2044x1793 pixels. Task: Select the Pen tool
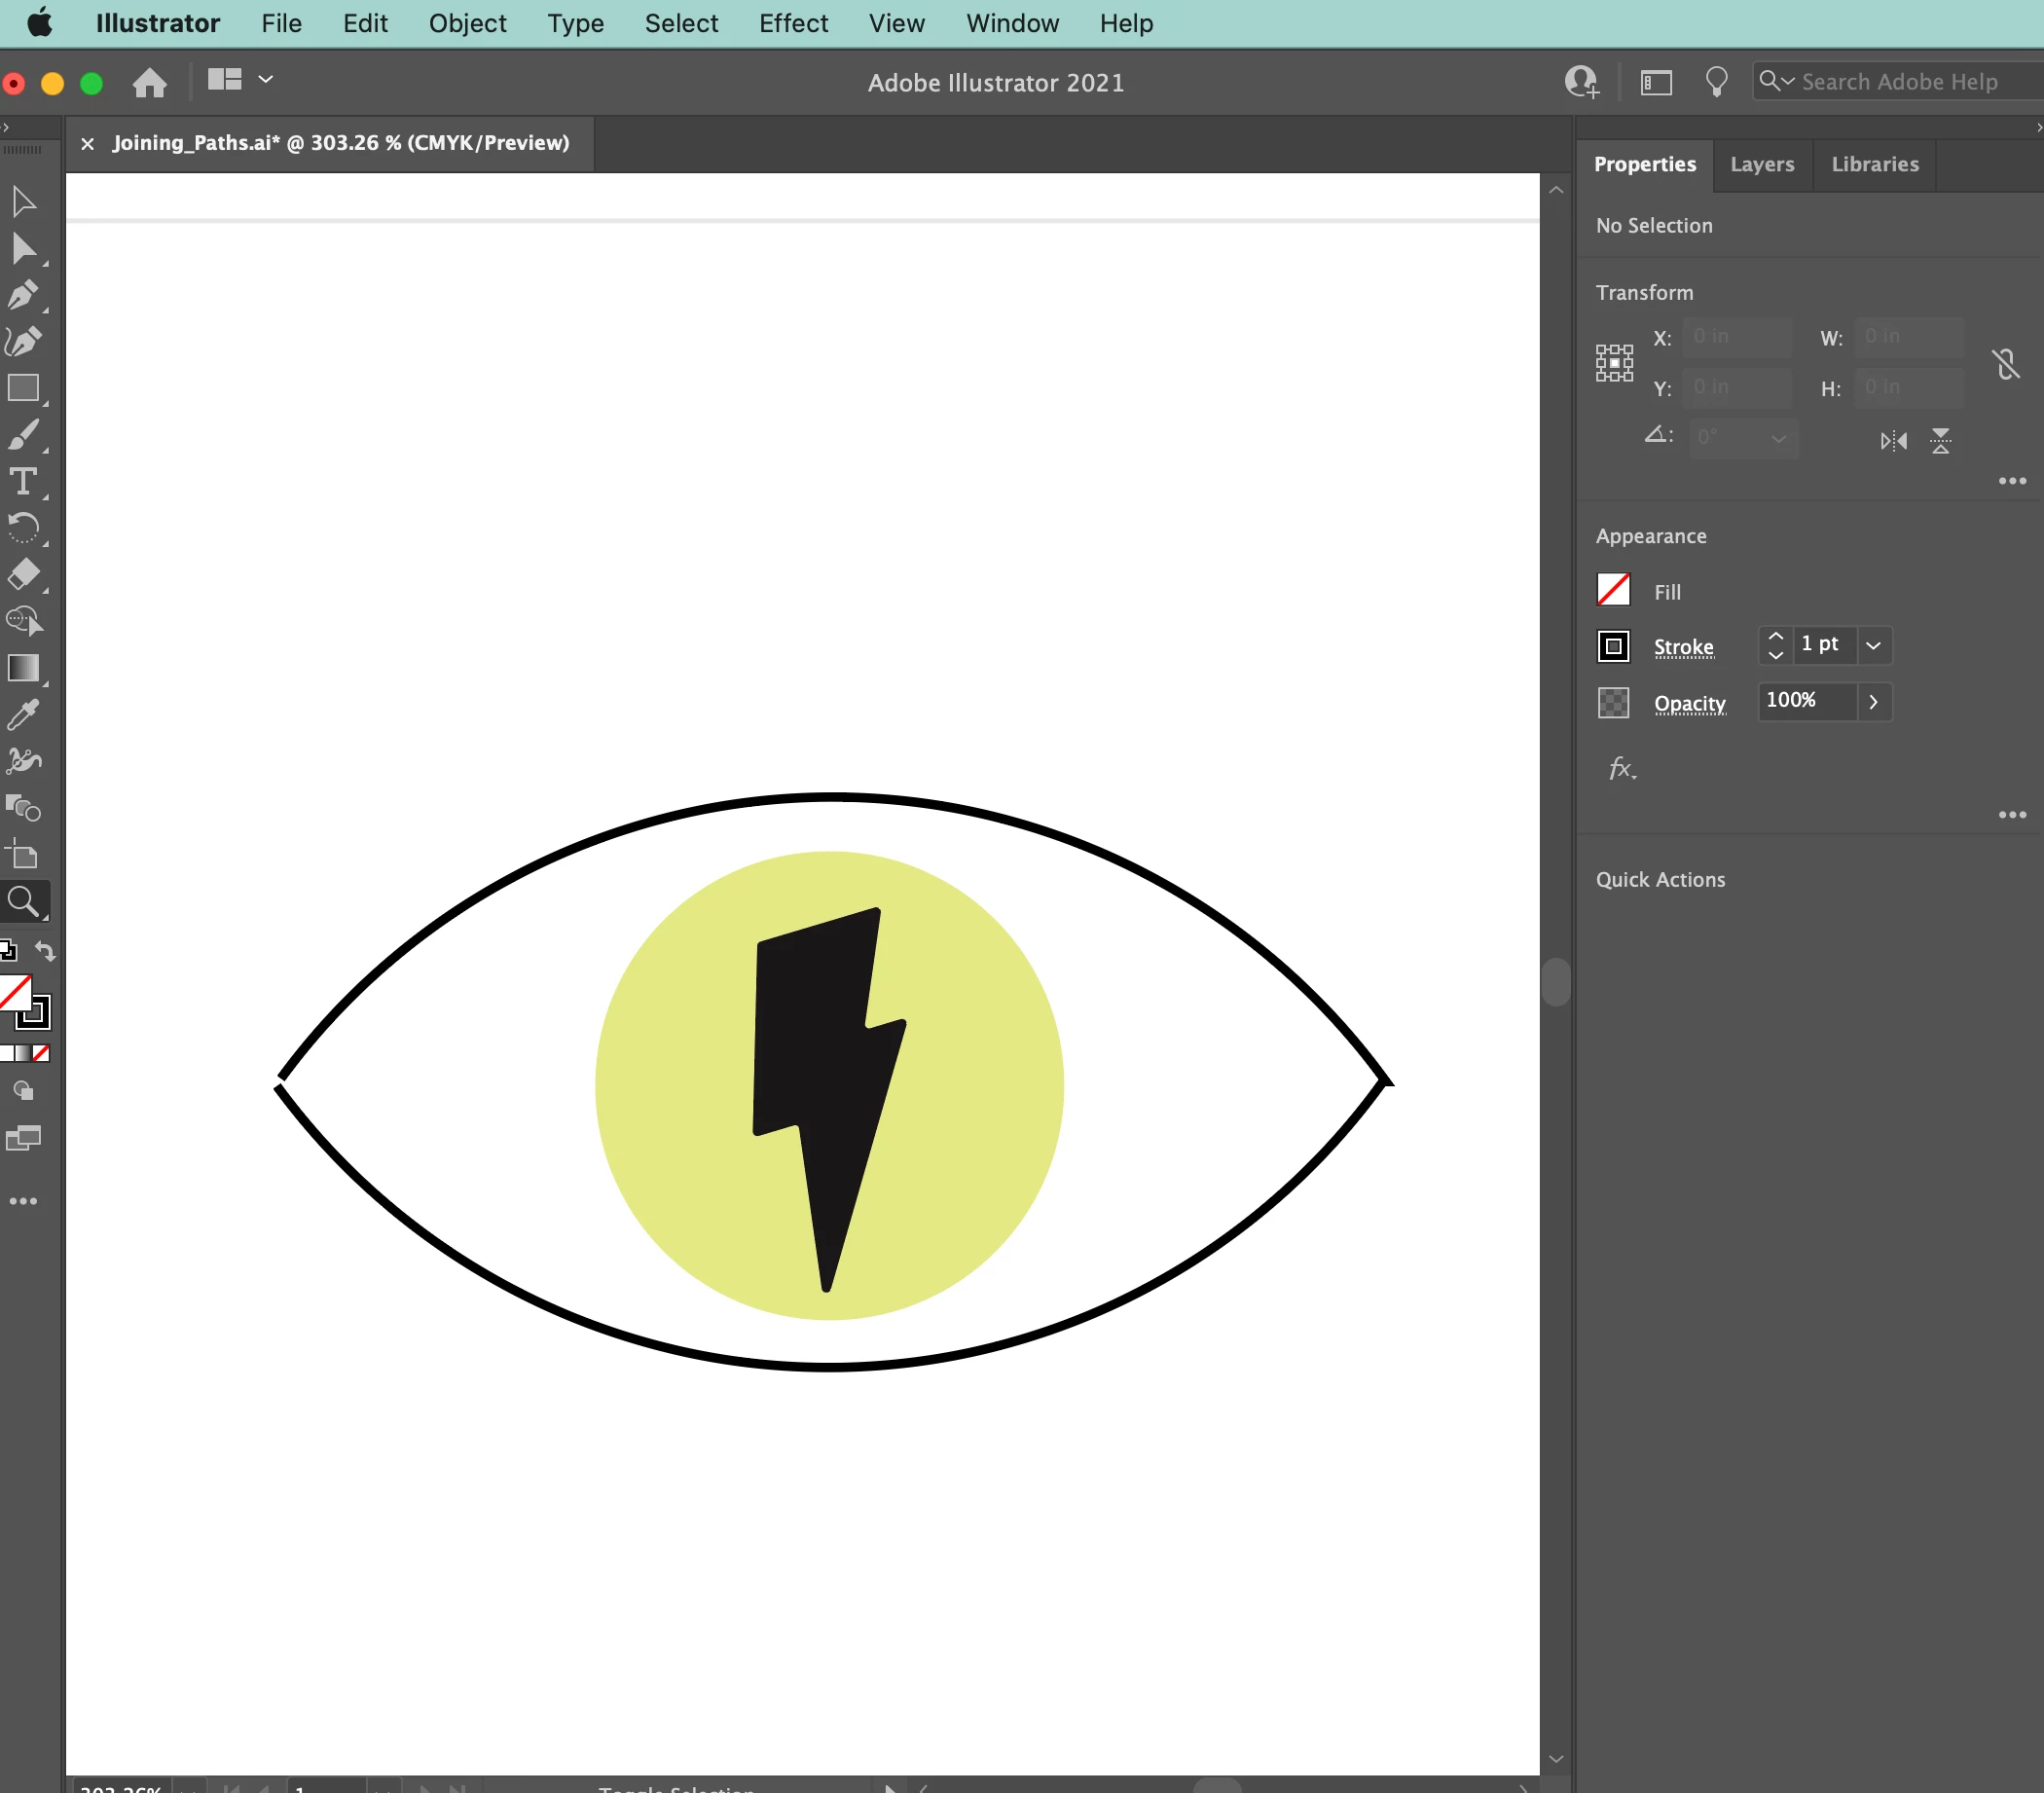point(24,296)
